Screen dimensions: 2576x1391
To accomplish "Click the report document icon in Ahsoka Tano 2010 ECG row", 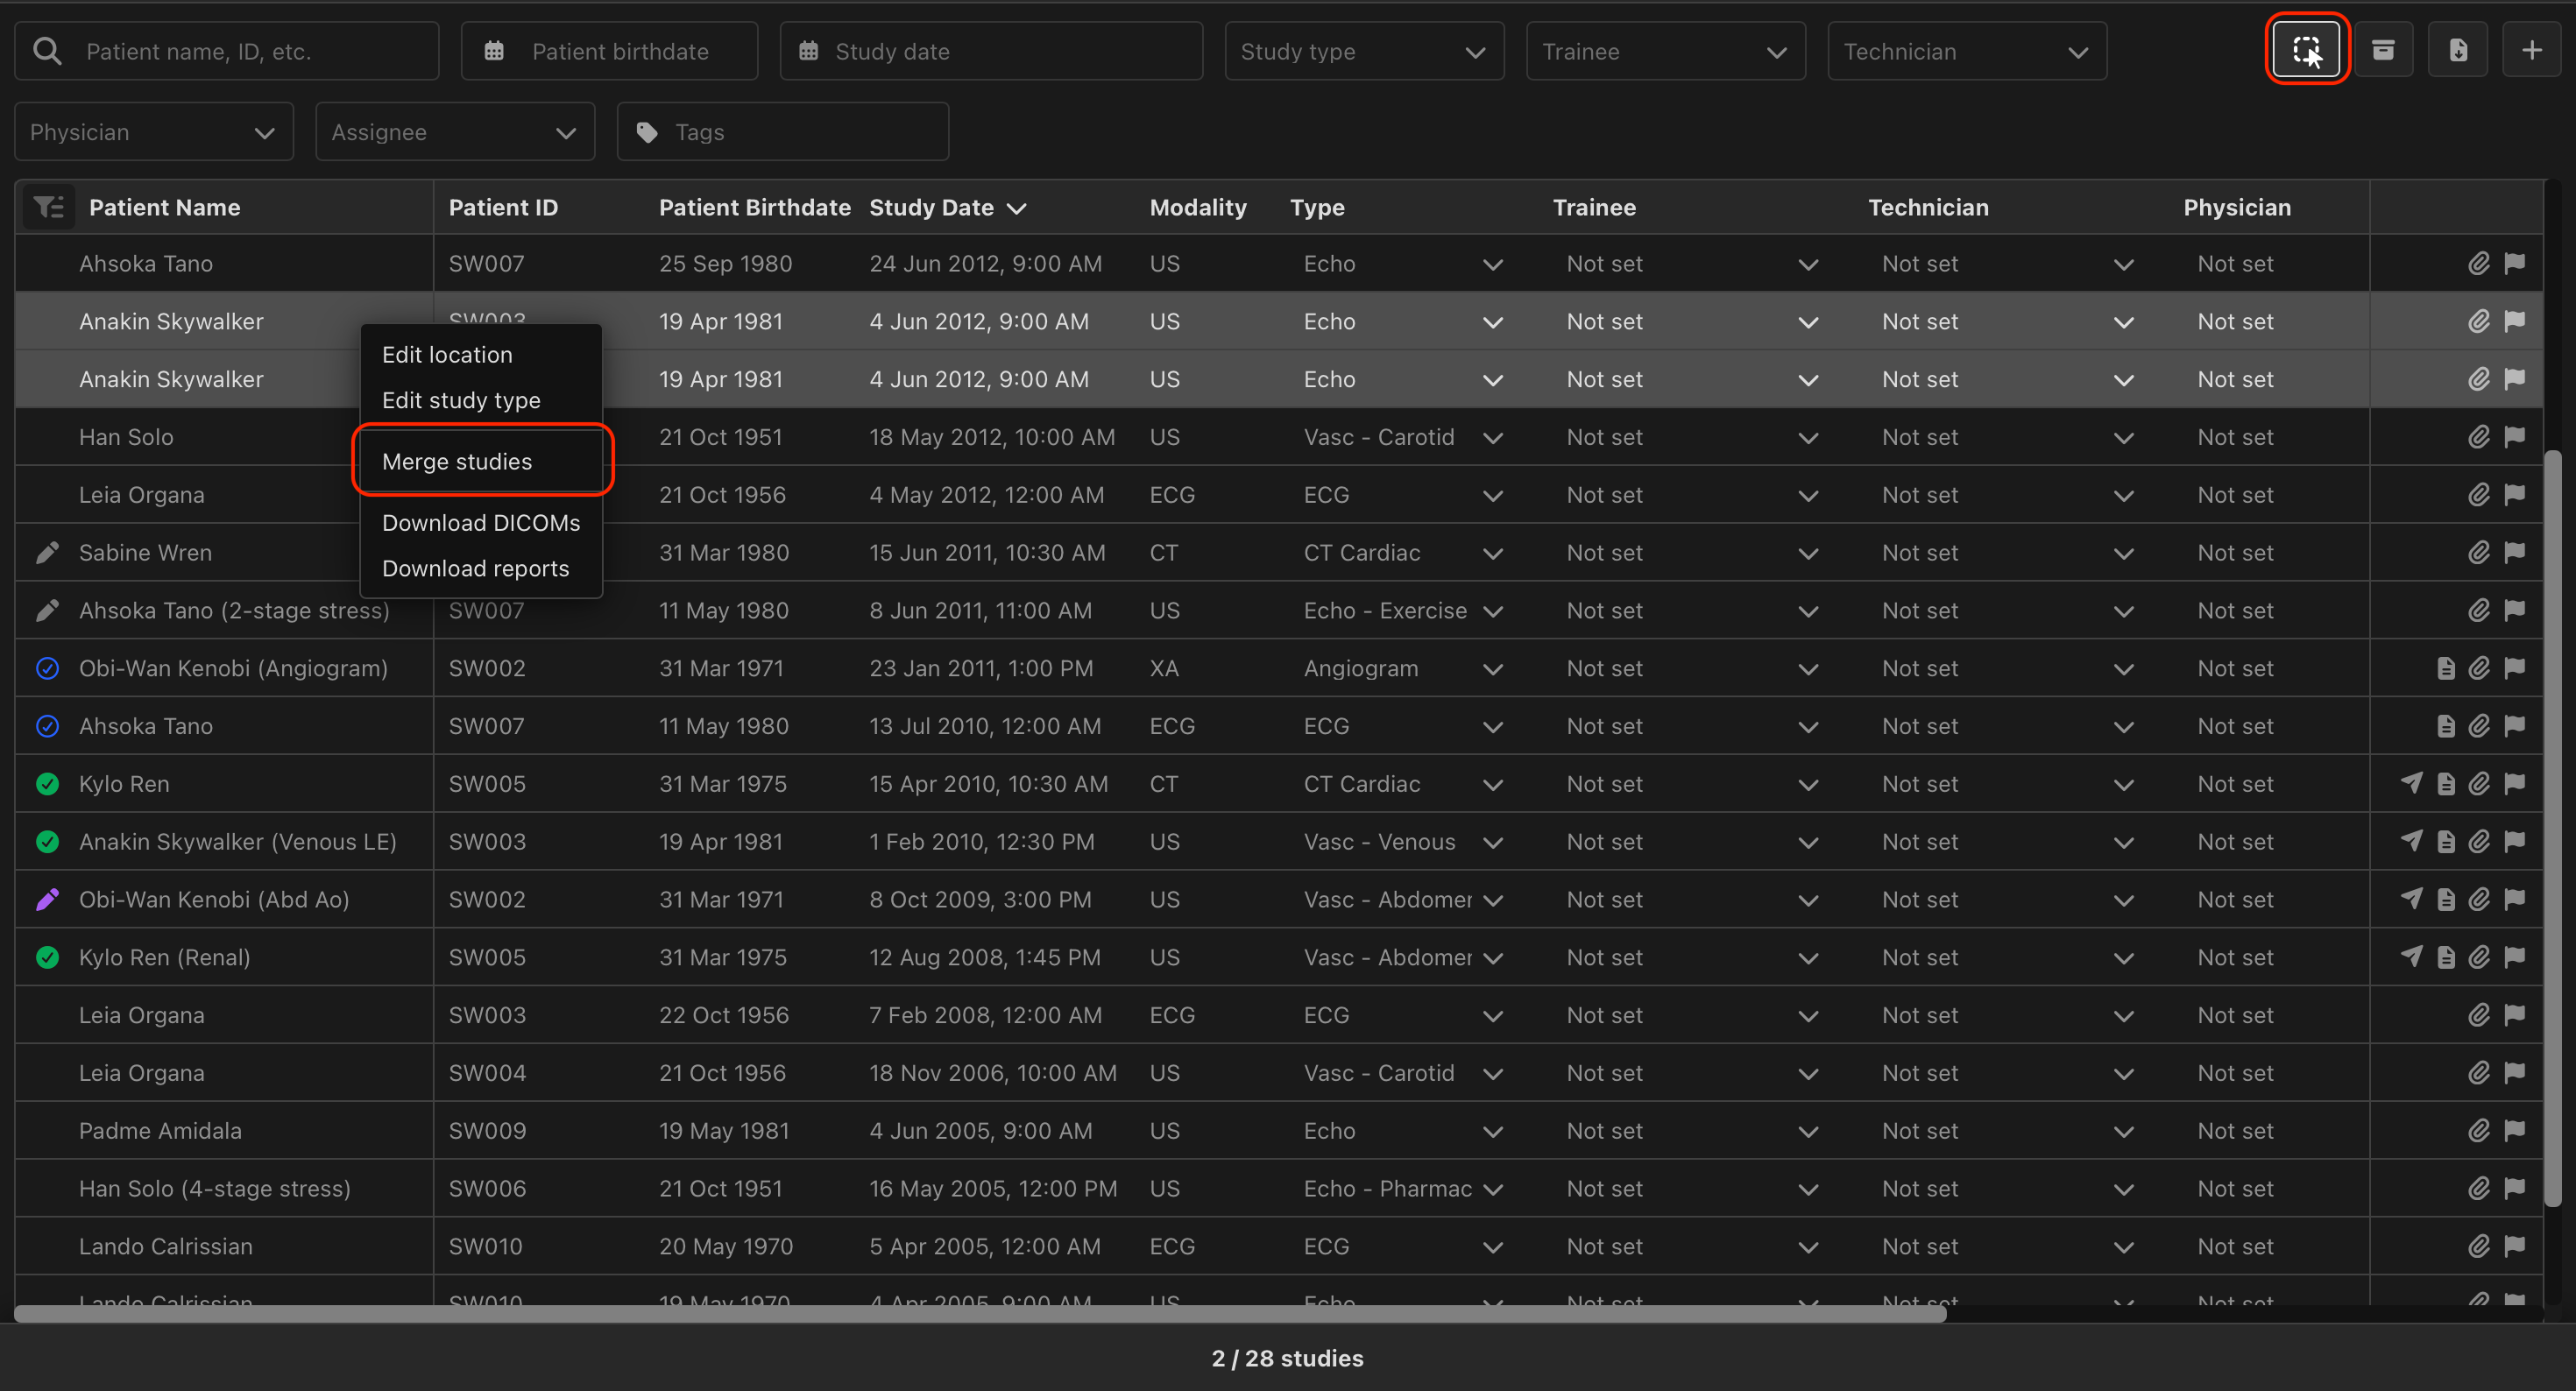I will pyautogui.click(x=2445, y=726).
